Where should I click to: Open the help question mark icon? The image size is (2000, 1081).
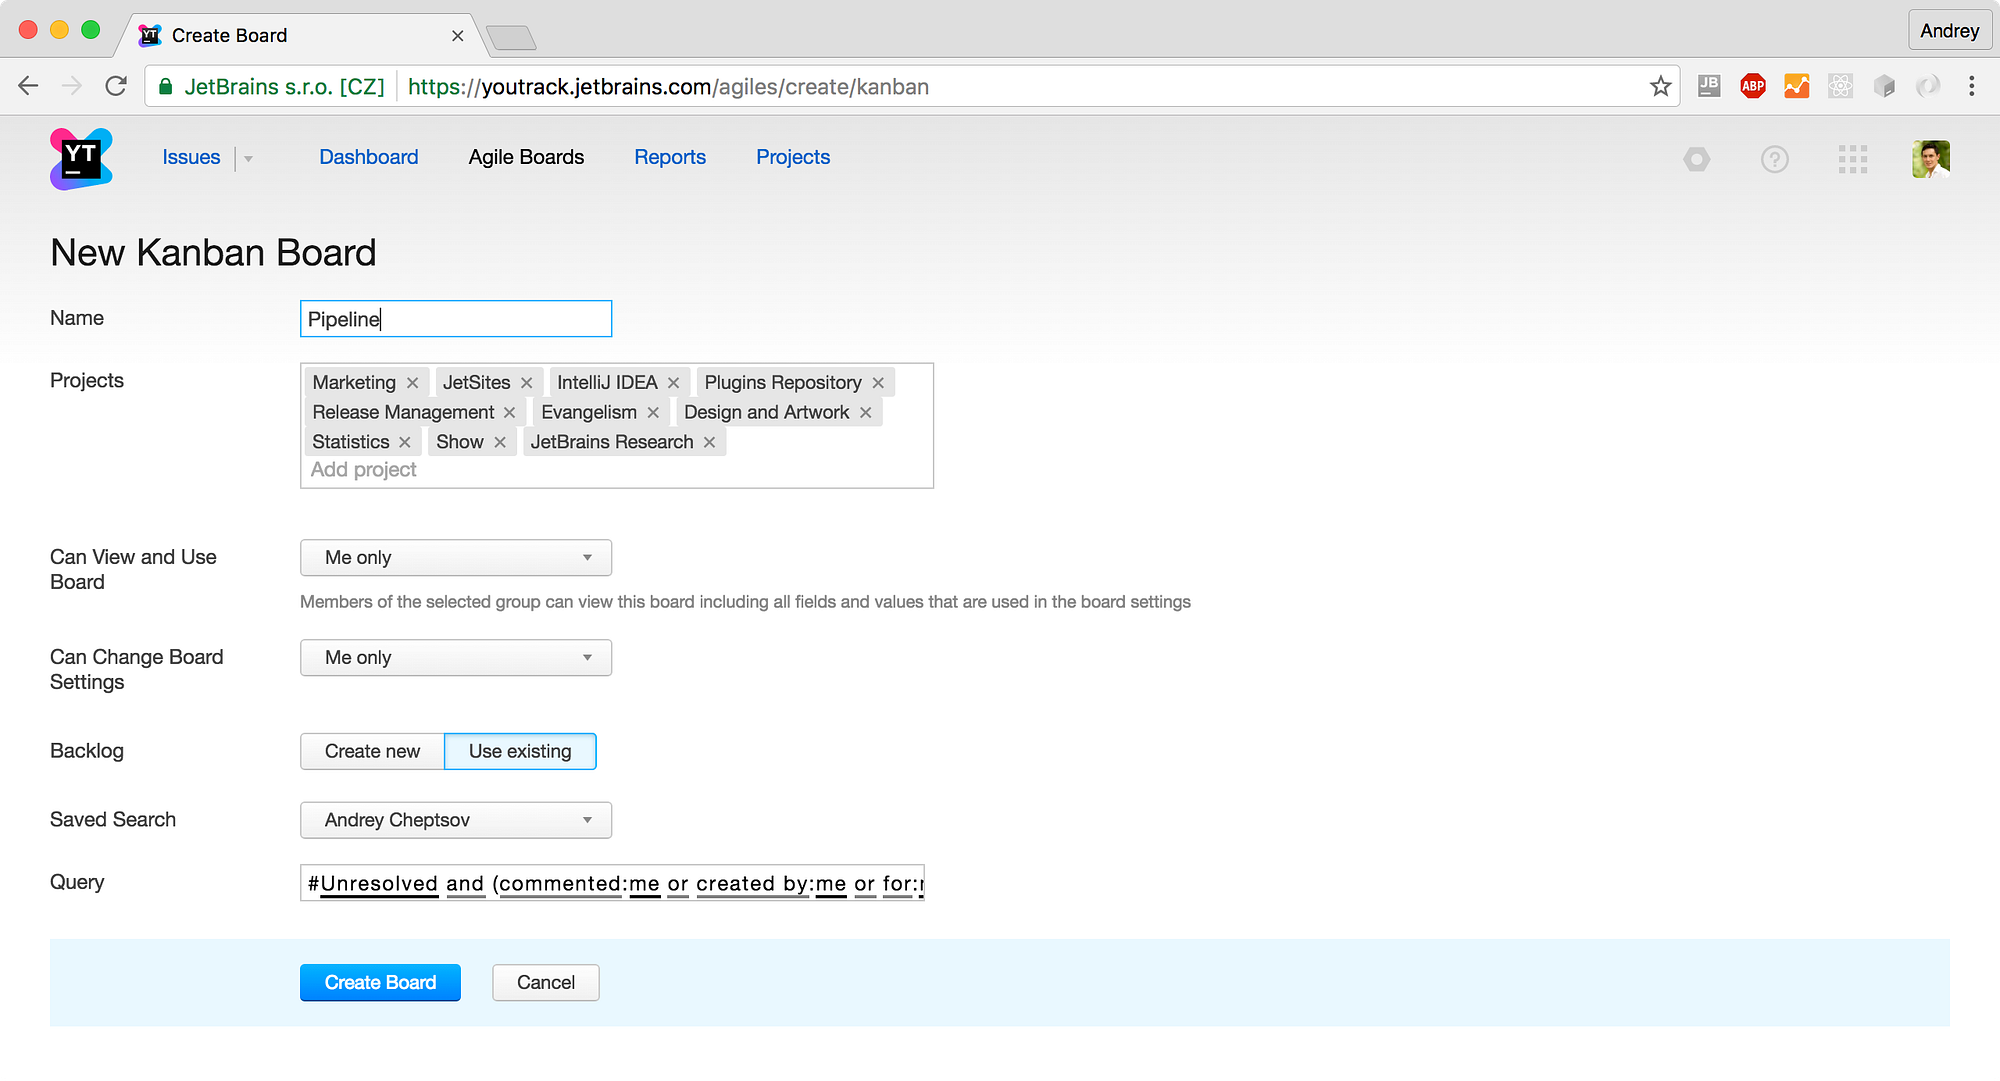[x=1774, y=159]
